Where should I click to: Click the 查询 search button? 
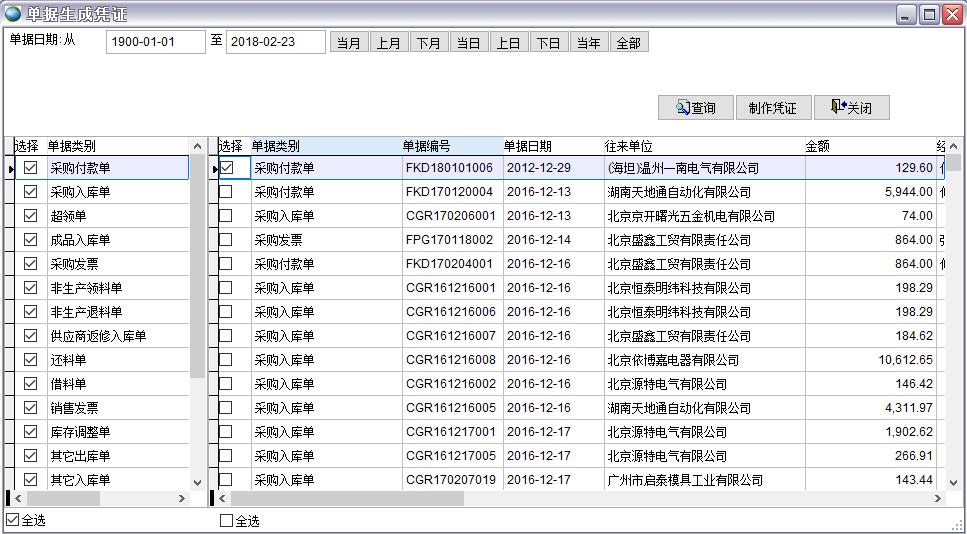click(695, 108)
